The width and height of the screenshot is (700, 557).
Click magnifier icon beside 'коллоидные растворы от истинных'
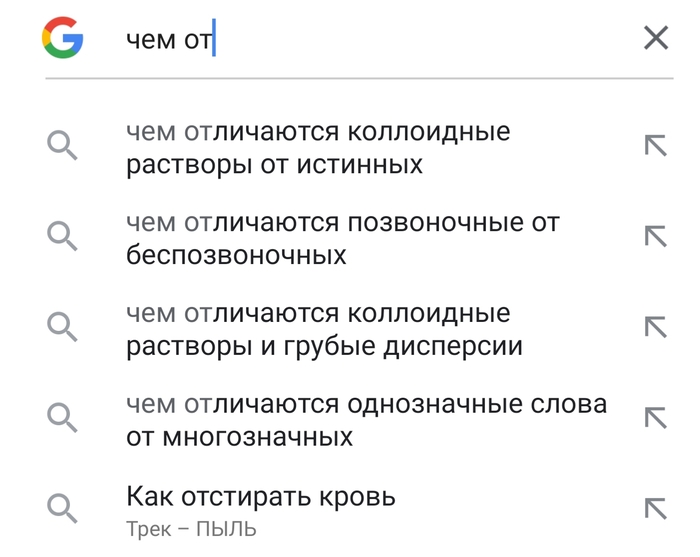tap(62, 147)
